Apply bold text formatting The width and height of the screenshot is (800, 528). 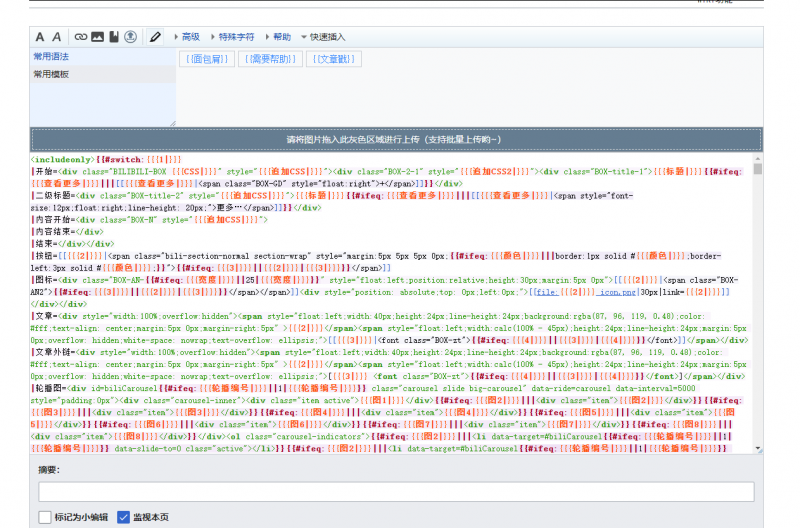[40, 37]
